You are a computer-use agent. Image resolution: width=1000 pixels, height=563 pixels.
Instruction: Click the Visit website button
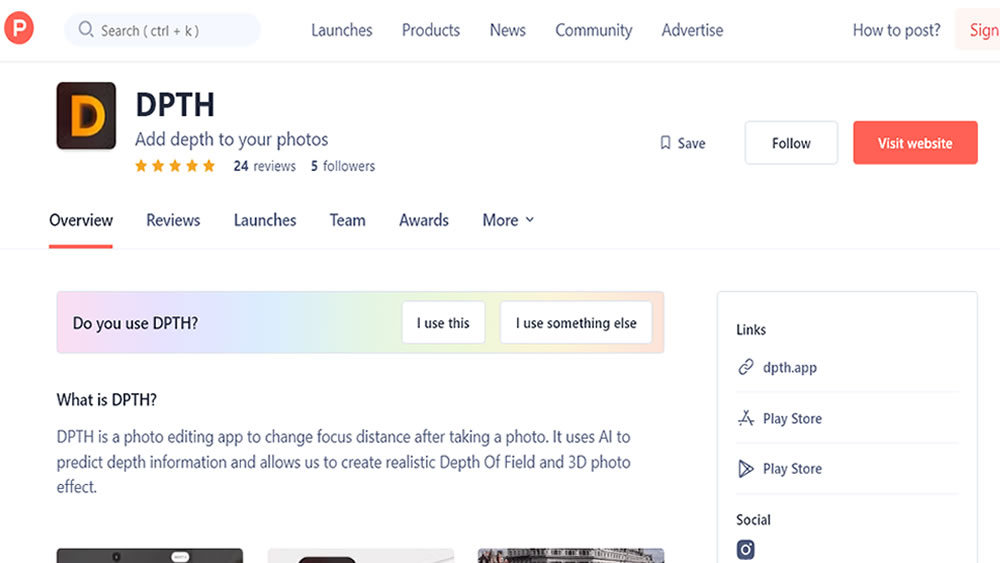[x=915, y=143]
